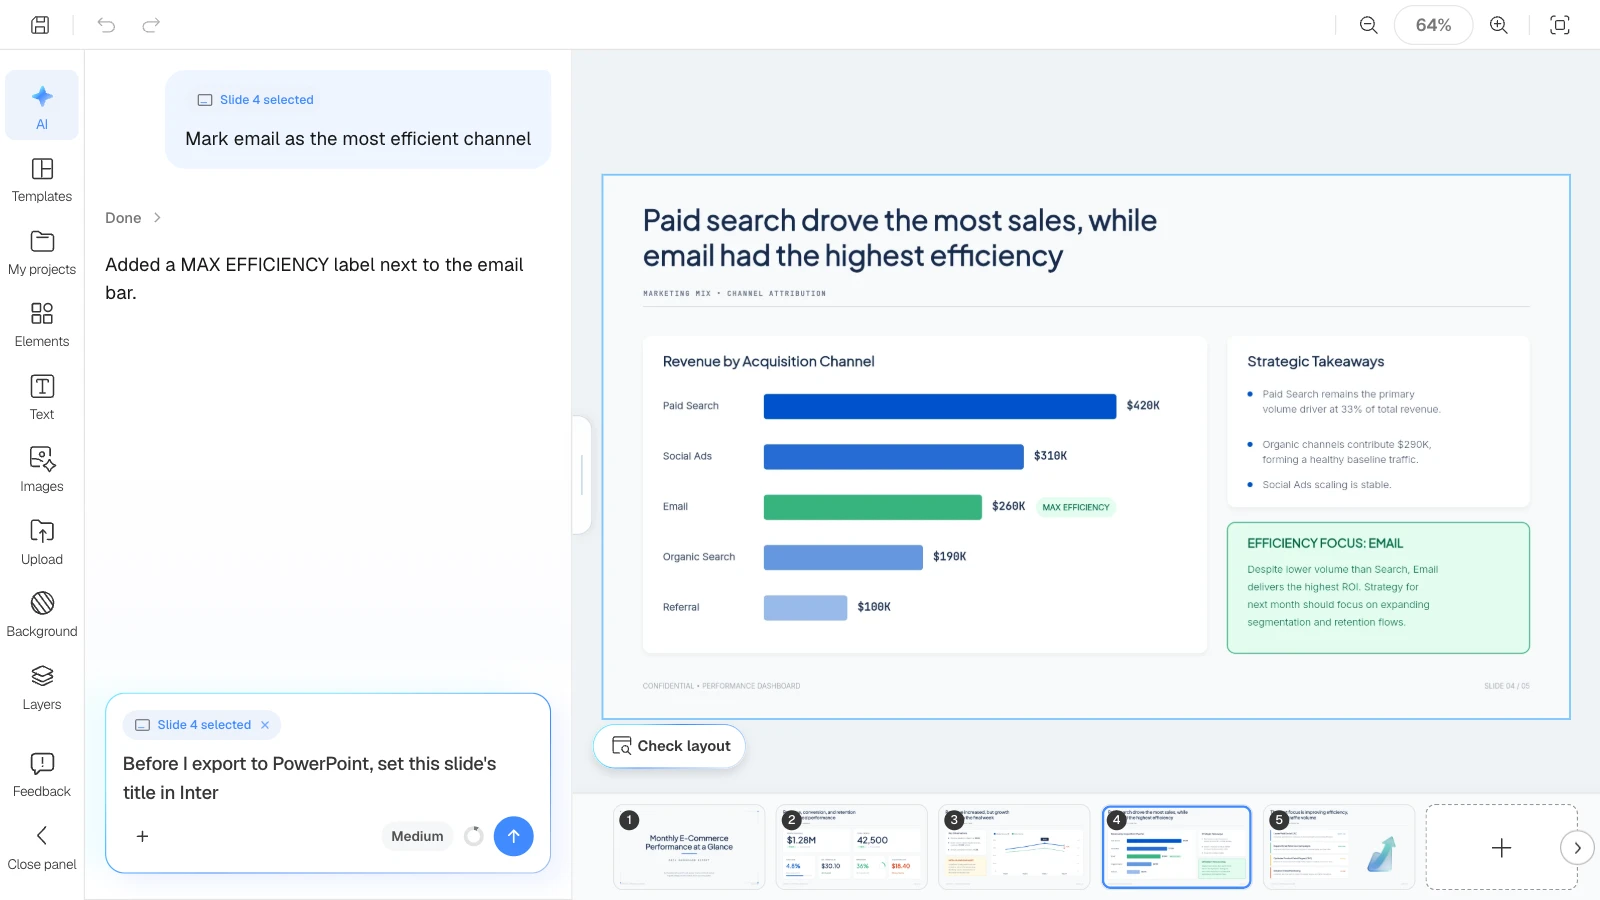Select the slide title text
The image size is (1600, 900).
coord(899,238)
